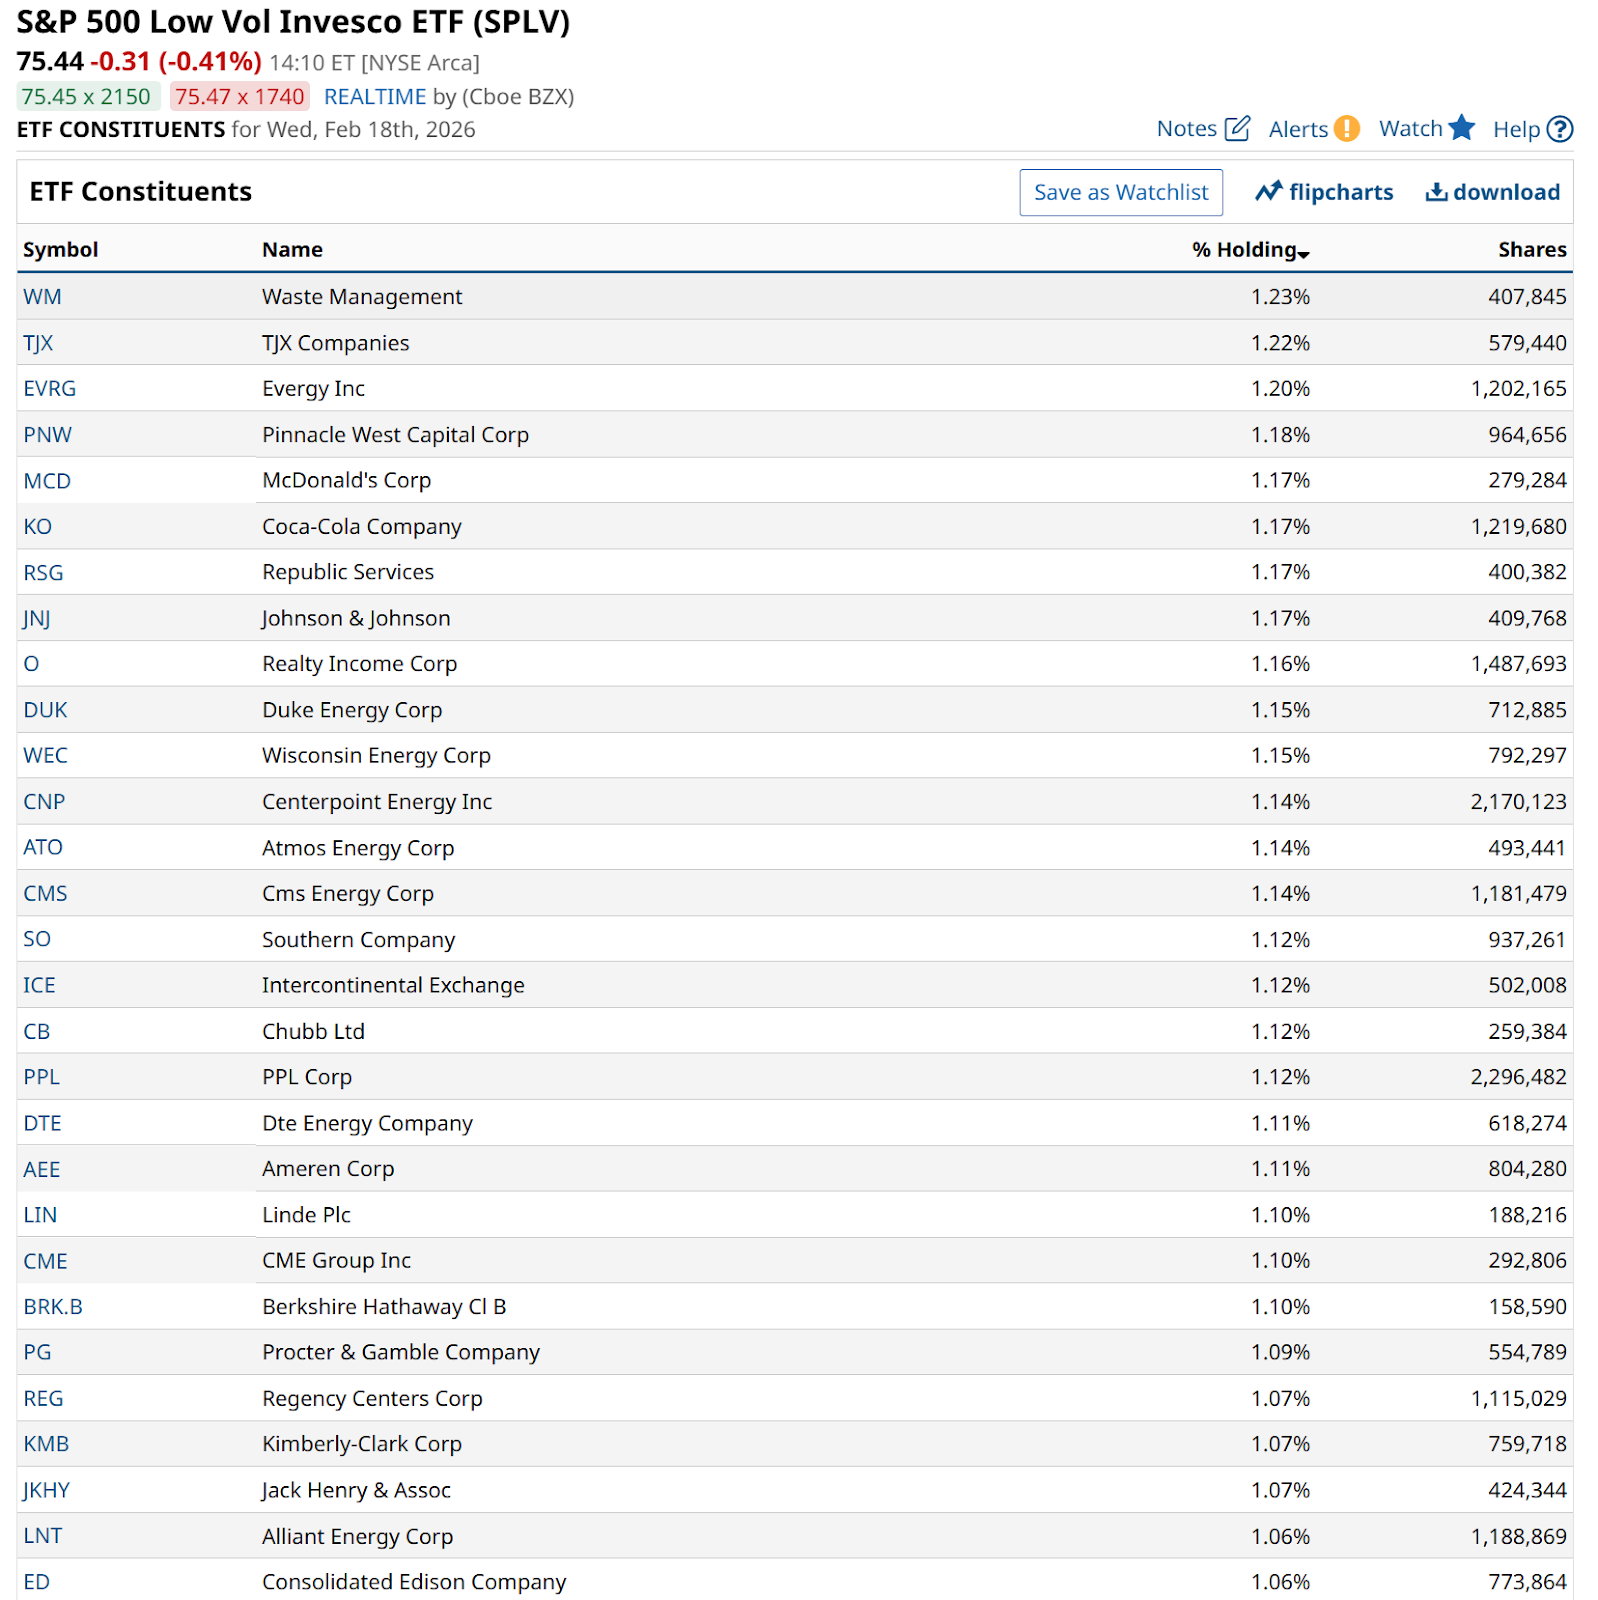Click the flipcharts chart icon
This screenshot has height=1600, width=1598.
pos(1269,192)
